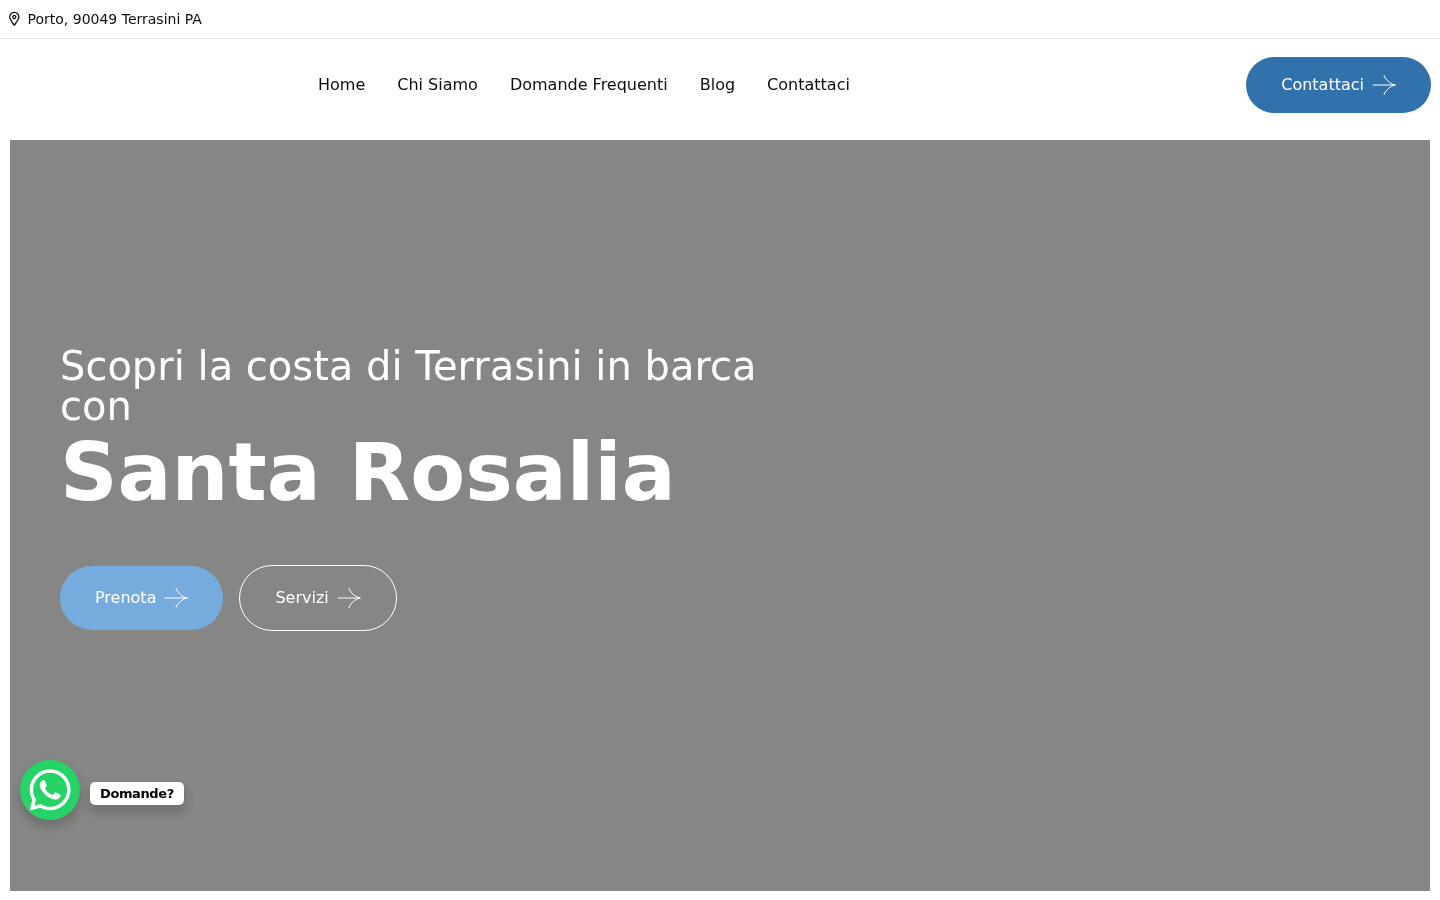Click the Santa Rosalia hero heading
This screenshot has height=900, width=1440.
coord(367,472)
